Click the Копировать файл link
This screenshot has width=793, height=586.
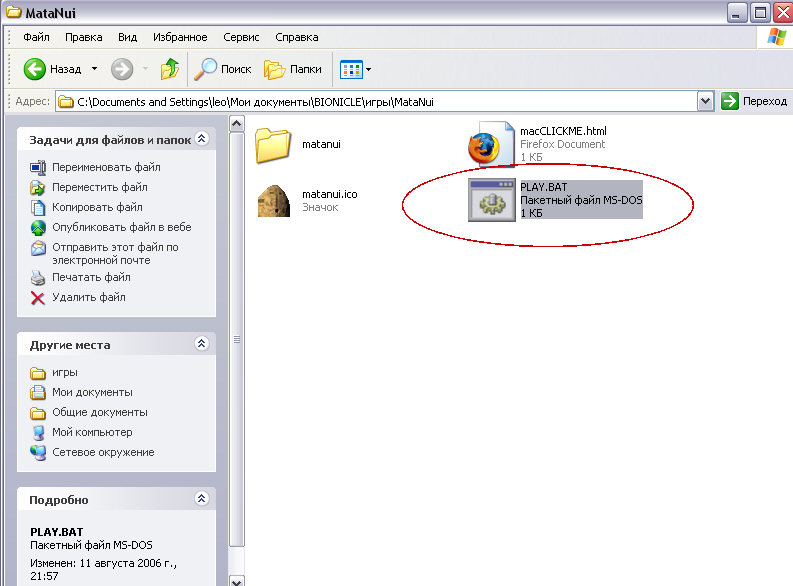pos(97,207)
